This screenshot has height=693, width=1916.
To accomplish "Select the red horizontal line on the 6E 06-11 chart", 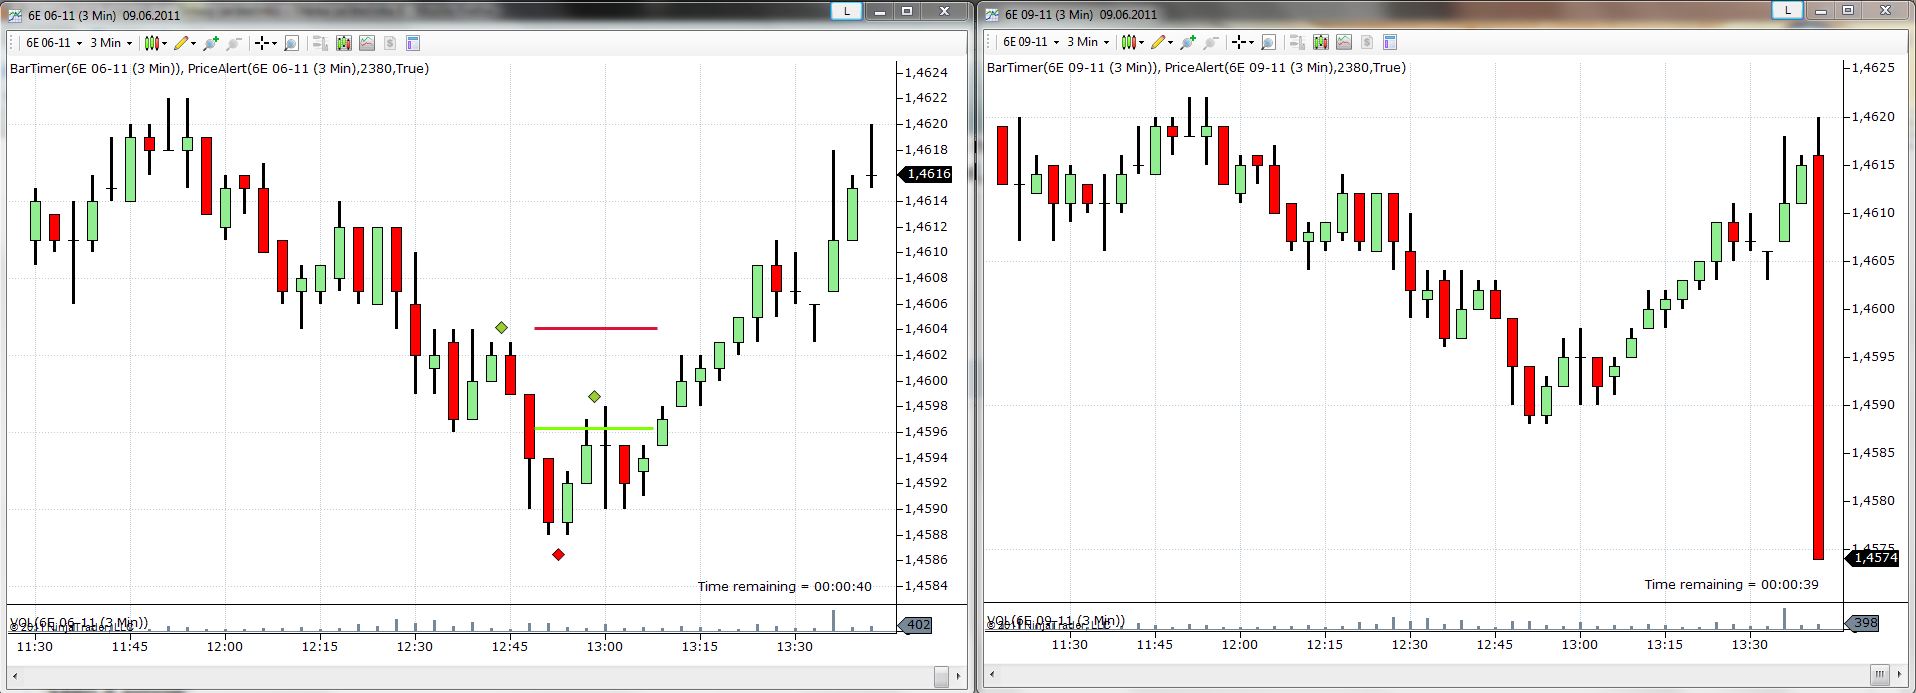I will (x=596, y=328).
